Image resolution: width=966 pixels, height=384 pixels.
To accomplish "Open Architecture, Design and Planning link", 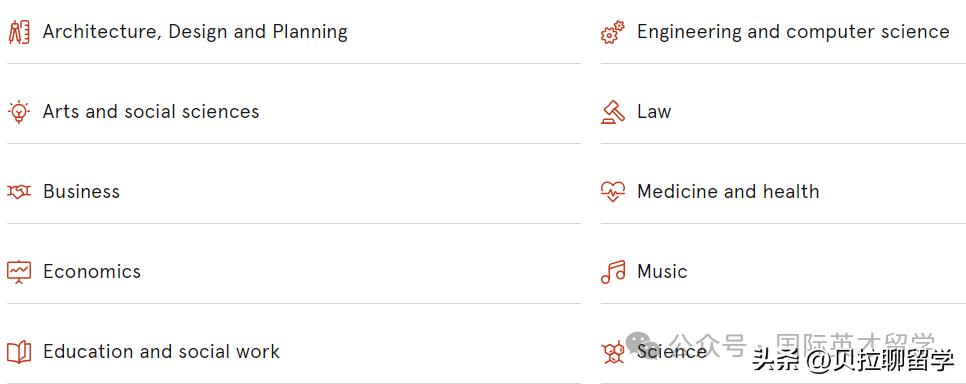I will tap(195, 32).
